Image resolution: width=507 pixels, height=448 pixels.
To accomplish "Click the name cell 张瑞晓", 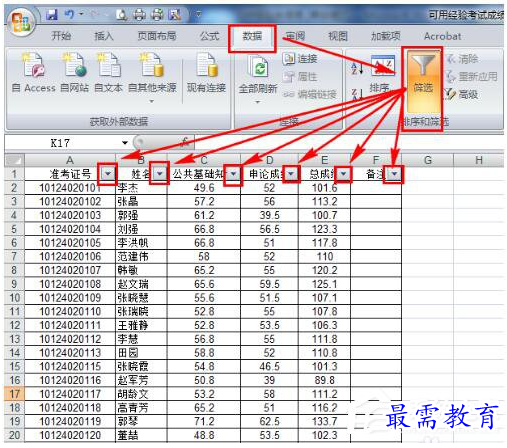I will pos(141,312).
